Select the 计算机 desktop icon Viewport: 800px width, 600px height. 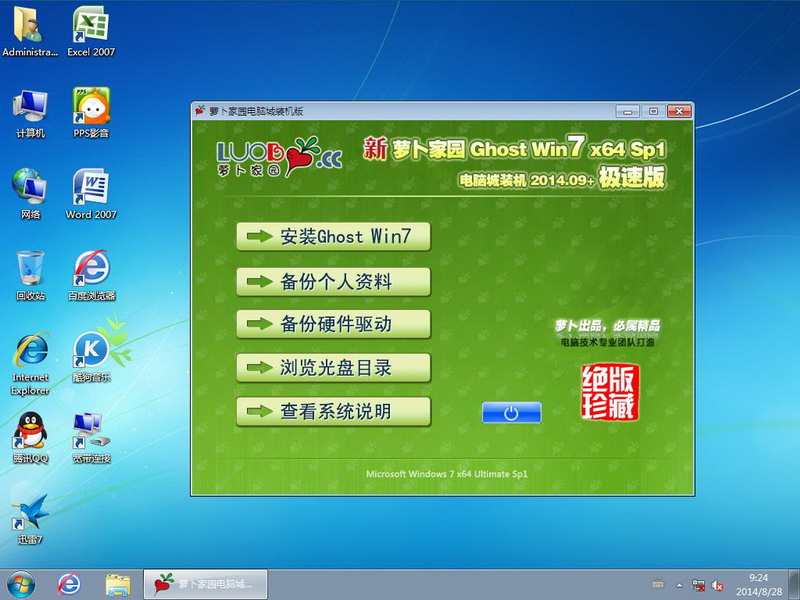pos(30,113)
